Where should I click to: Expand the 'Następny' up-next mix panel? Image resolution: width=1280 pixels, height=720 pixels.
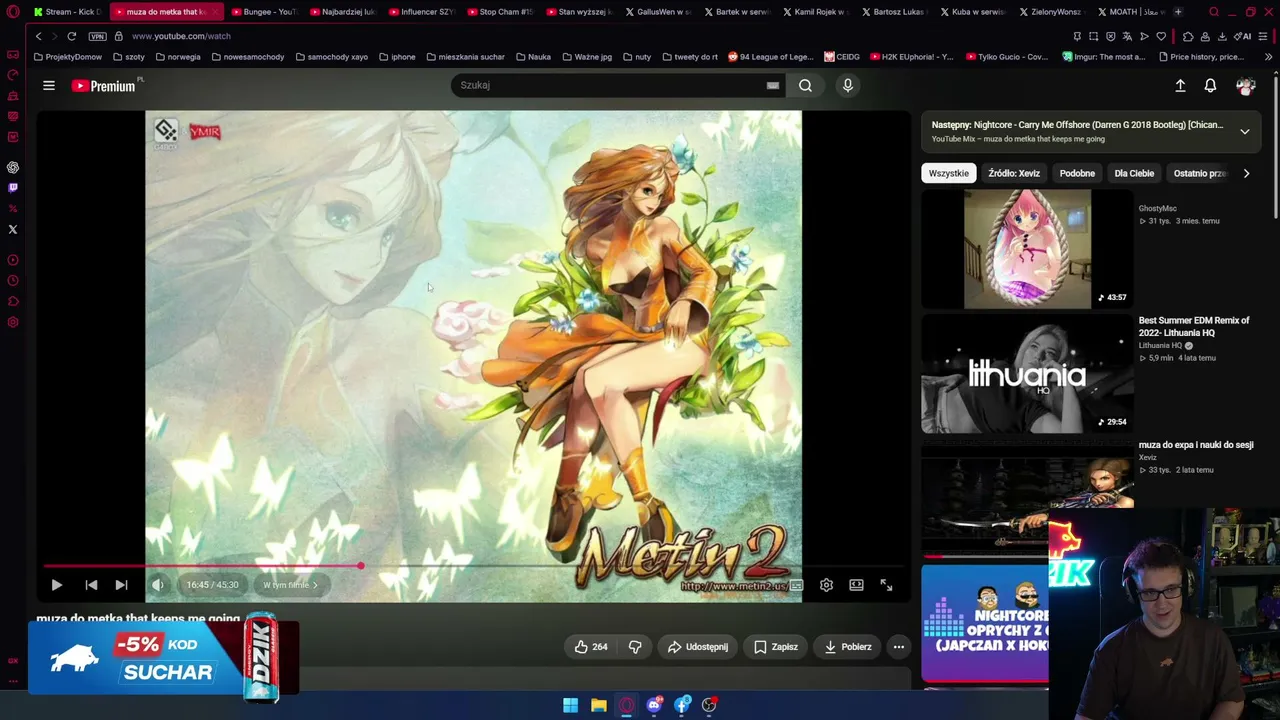tap(1245, 131)
